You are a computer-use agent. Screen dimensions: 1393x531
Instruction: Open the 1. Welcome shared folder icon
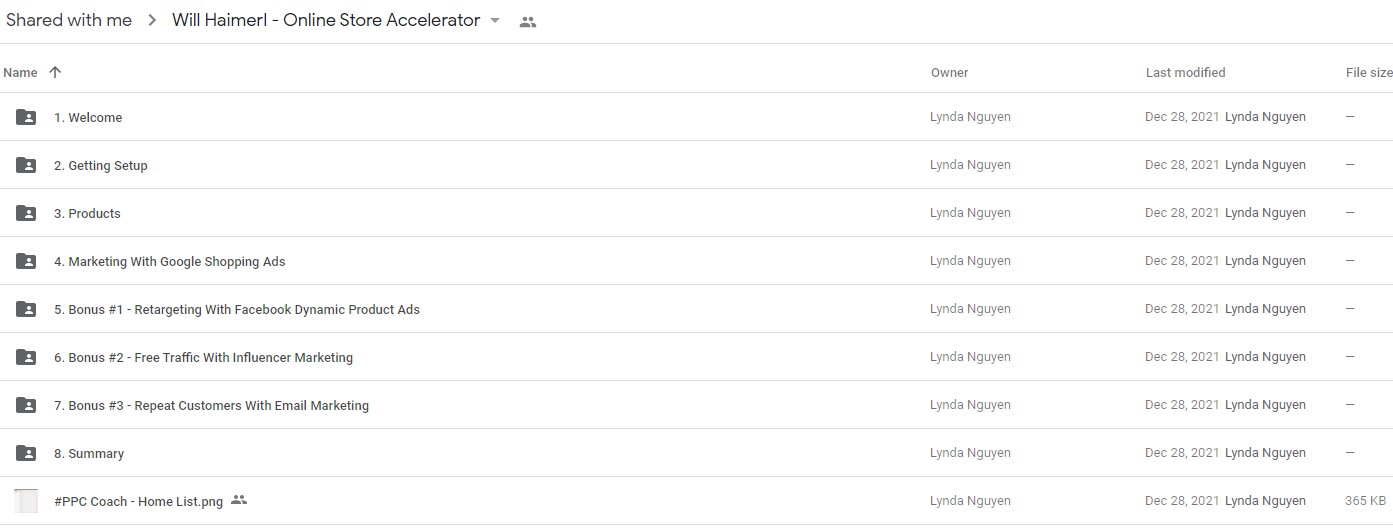click(x=26, y=117)
